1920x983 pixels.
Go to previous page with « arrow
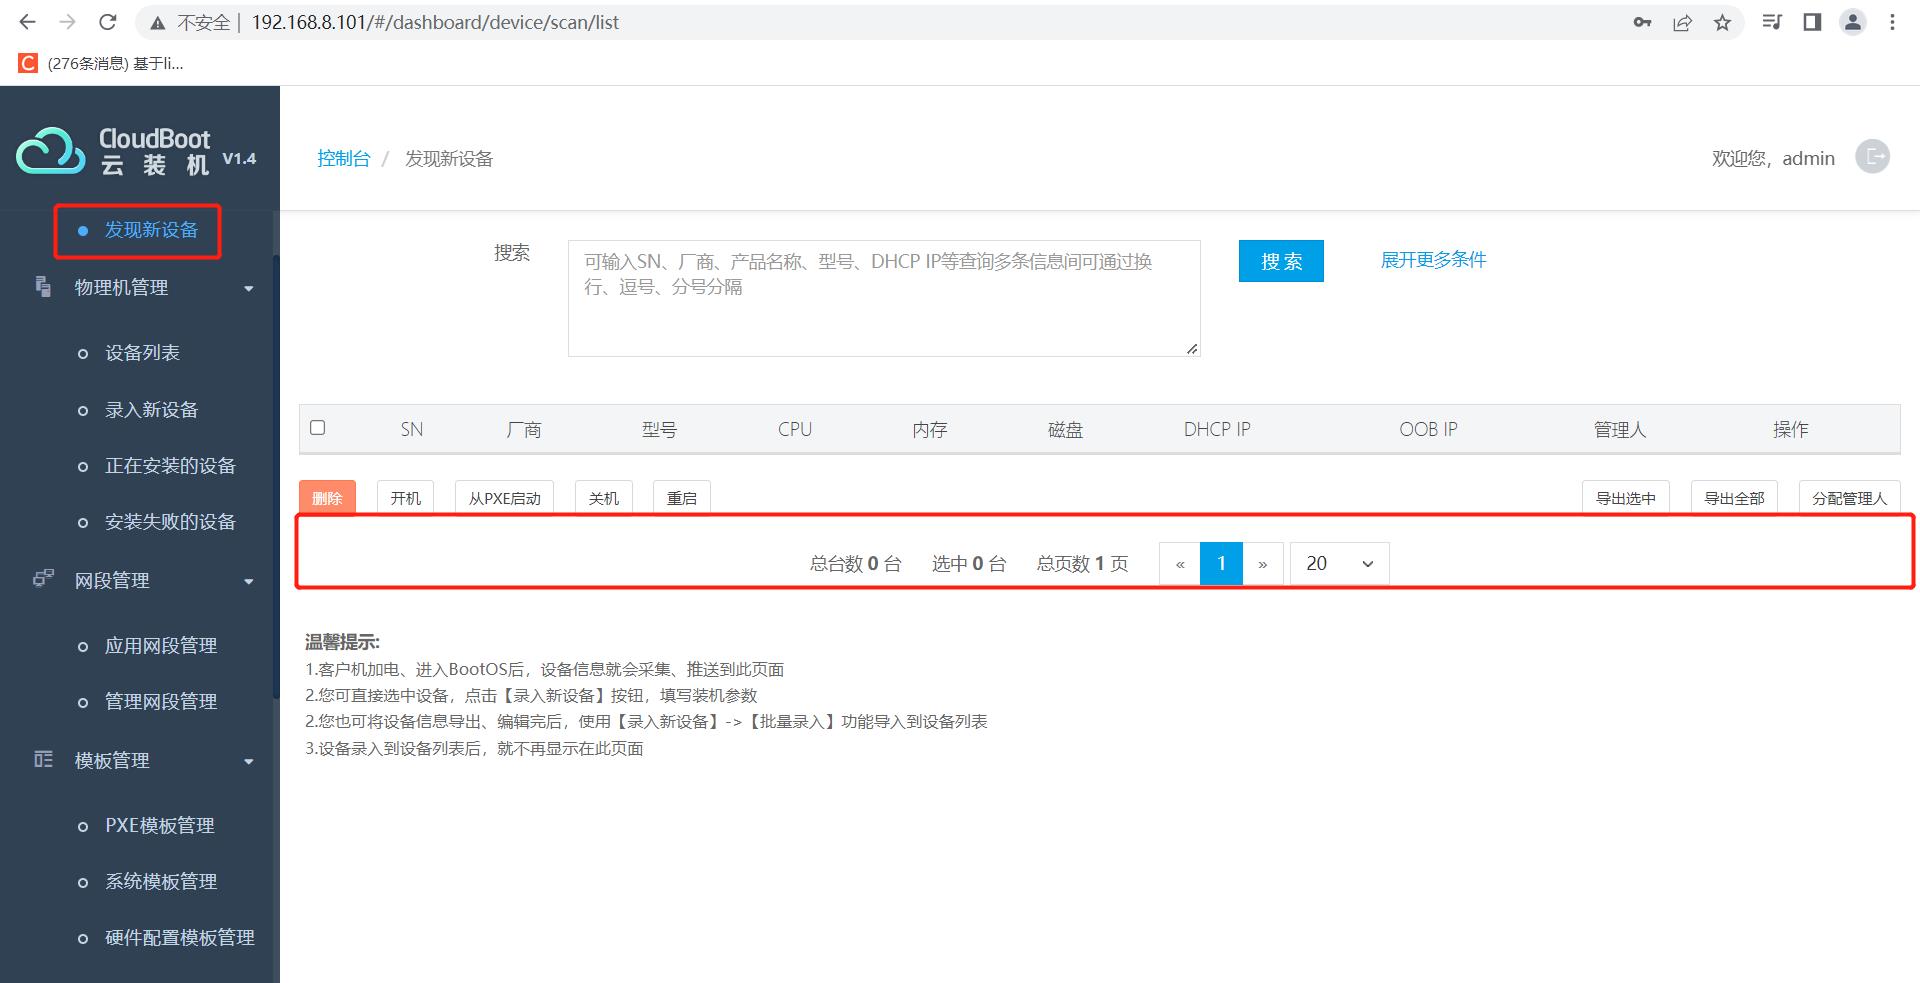click(x=1180, y=563)
